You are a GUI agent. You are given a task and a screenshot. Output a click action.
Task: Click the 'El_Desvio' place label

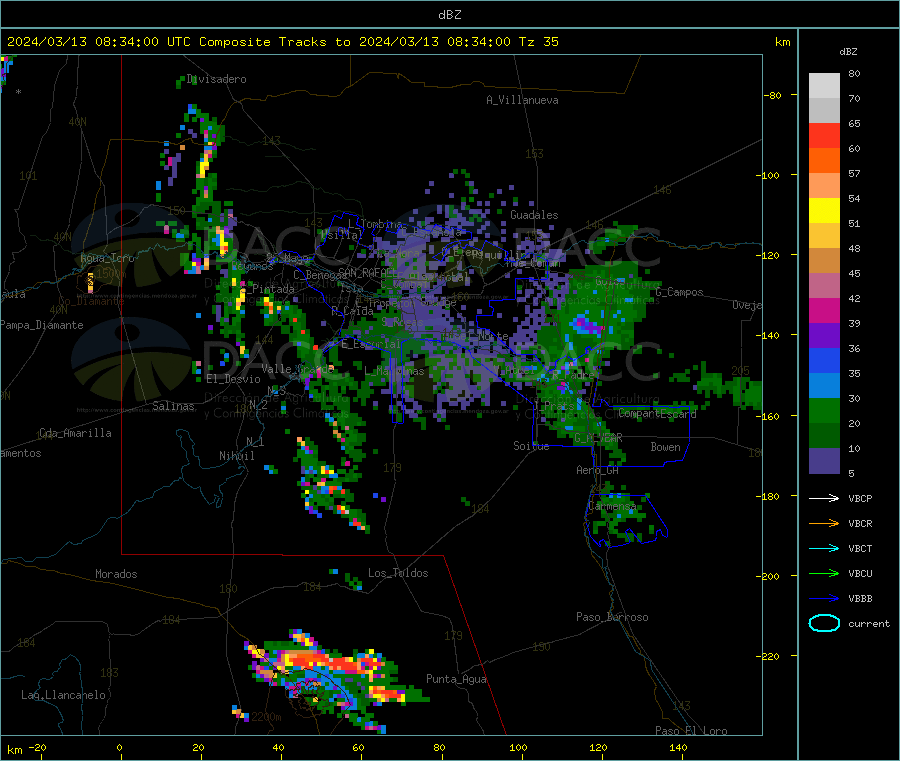[x=233, y=379]
